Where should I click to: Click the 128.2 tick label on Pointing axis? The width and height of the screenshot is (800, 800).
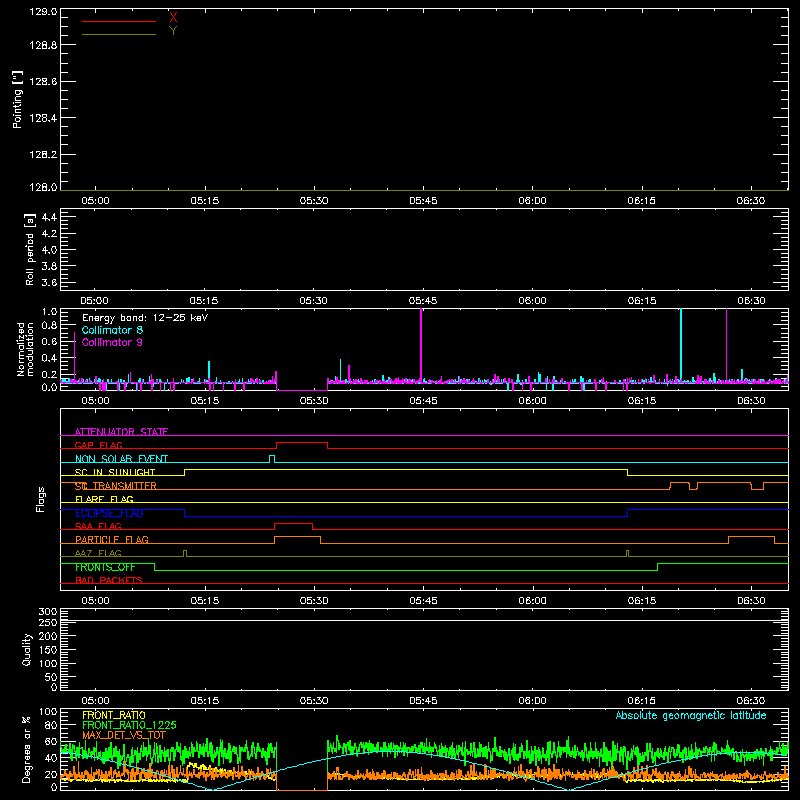43,155
